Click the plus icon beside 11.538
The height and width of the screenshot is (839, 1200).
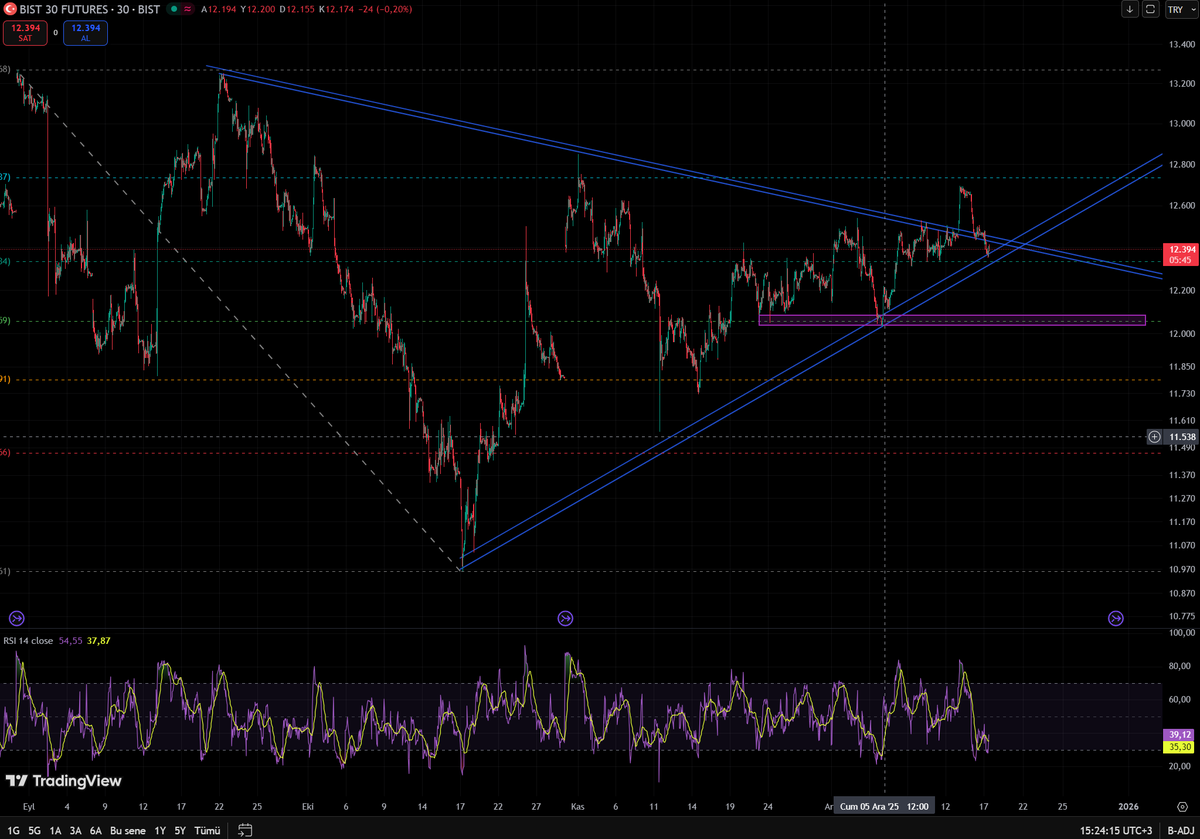[x=1154, y=437]
